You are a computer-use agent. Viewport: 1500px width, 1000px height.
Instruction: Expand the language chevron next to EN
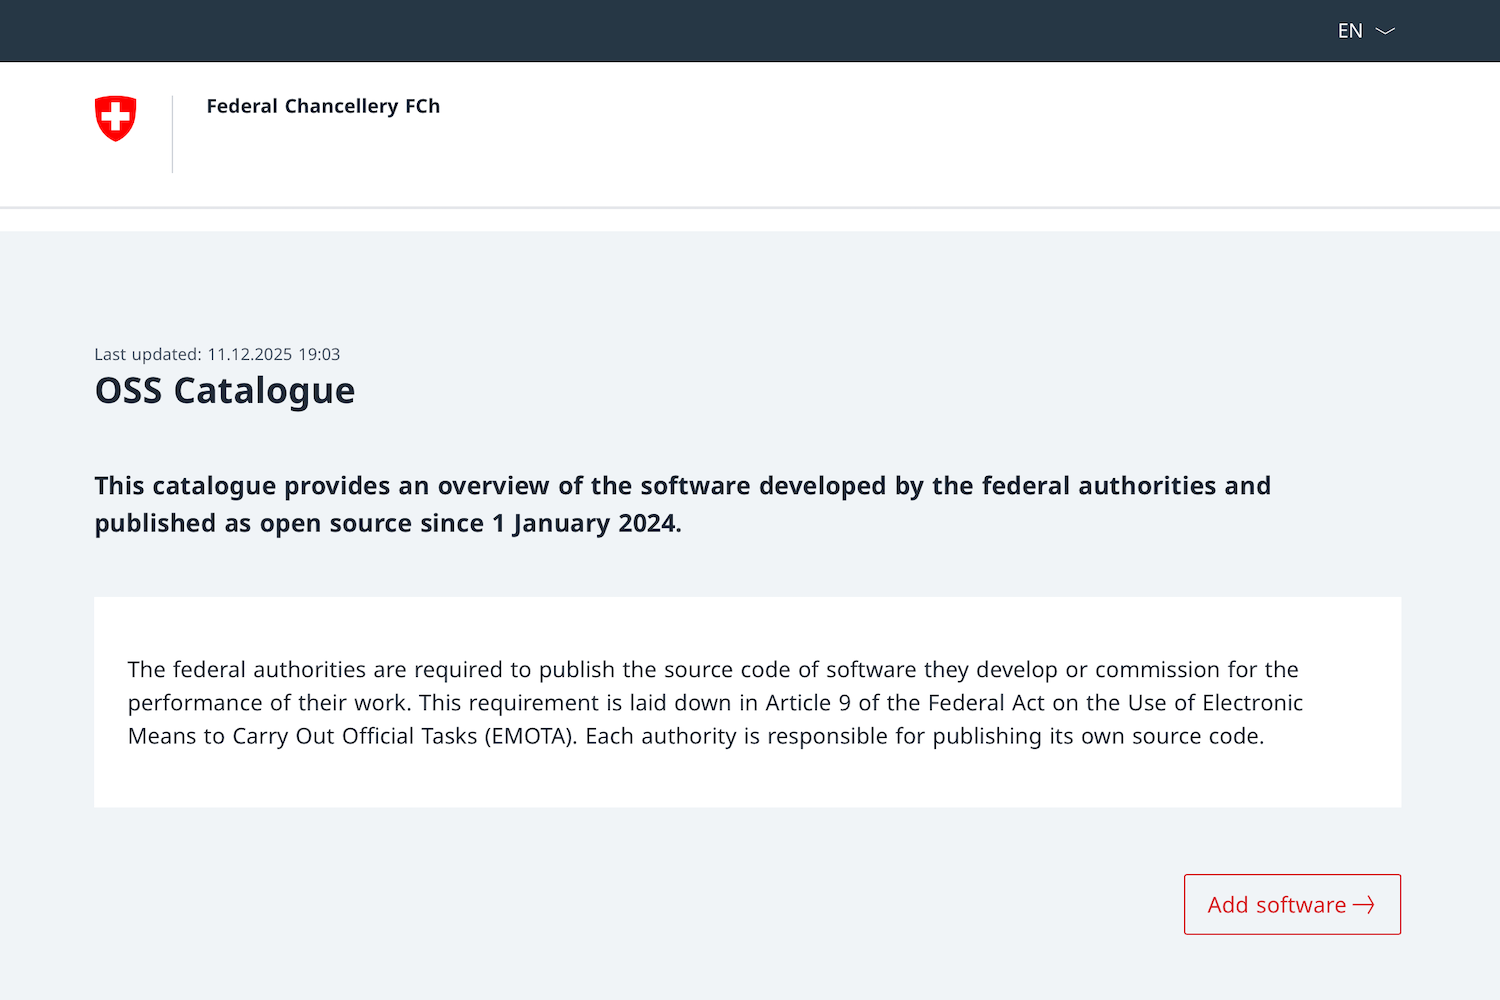coord(1385,31)
